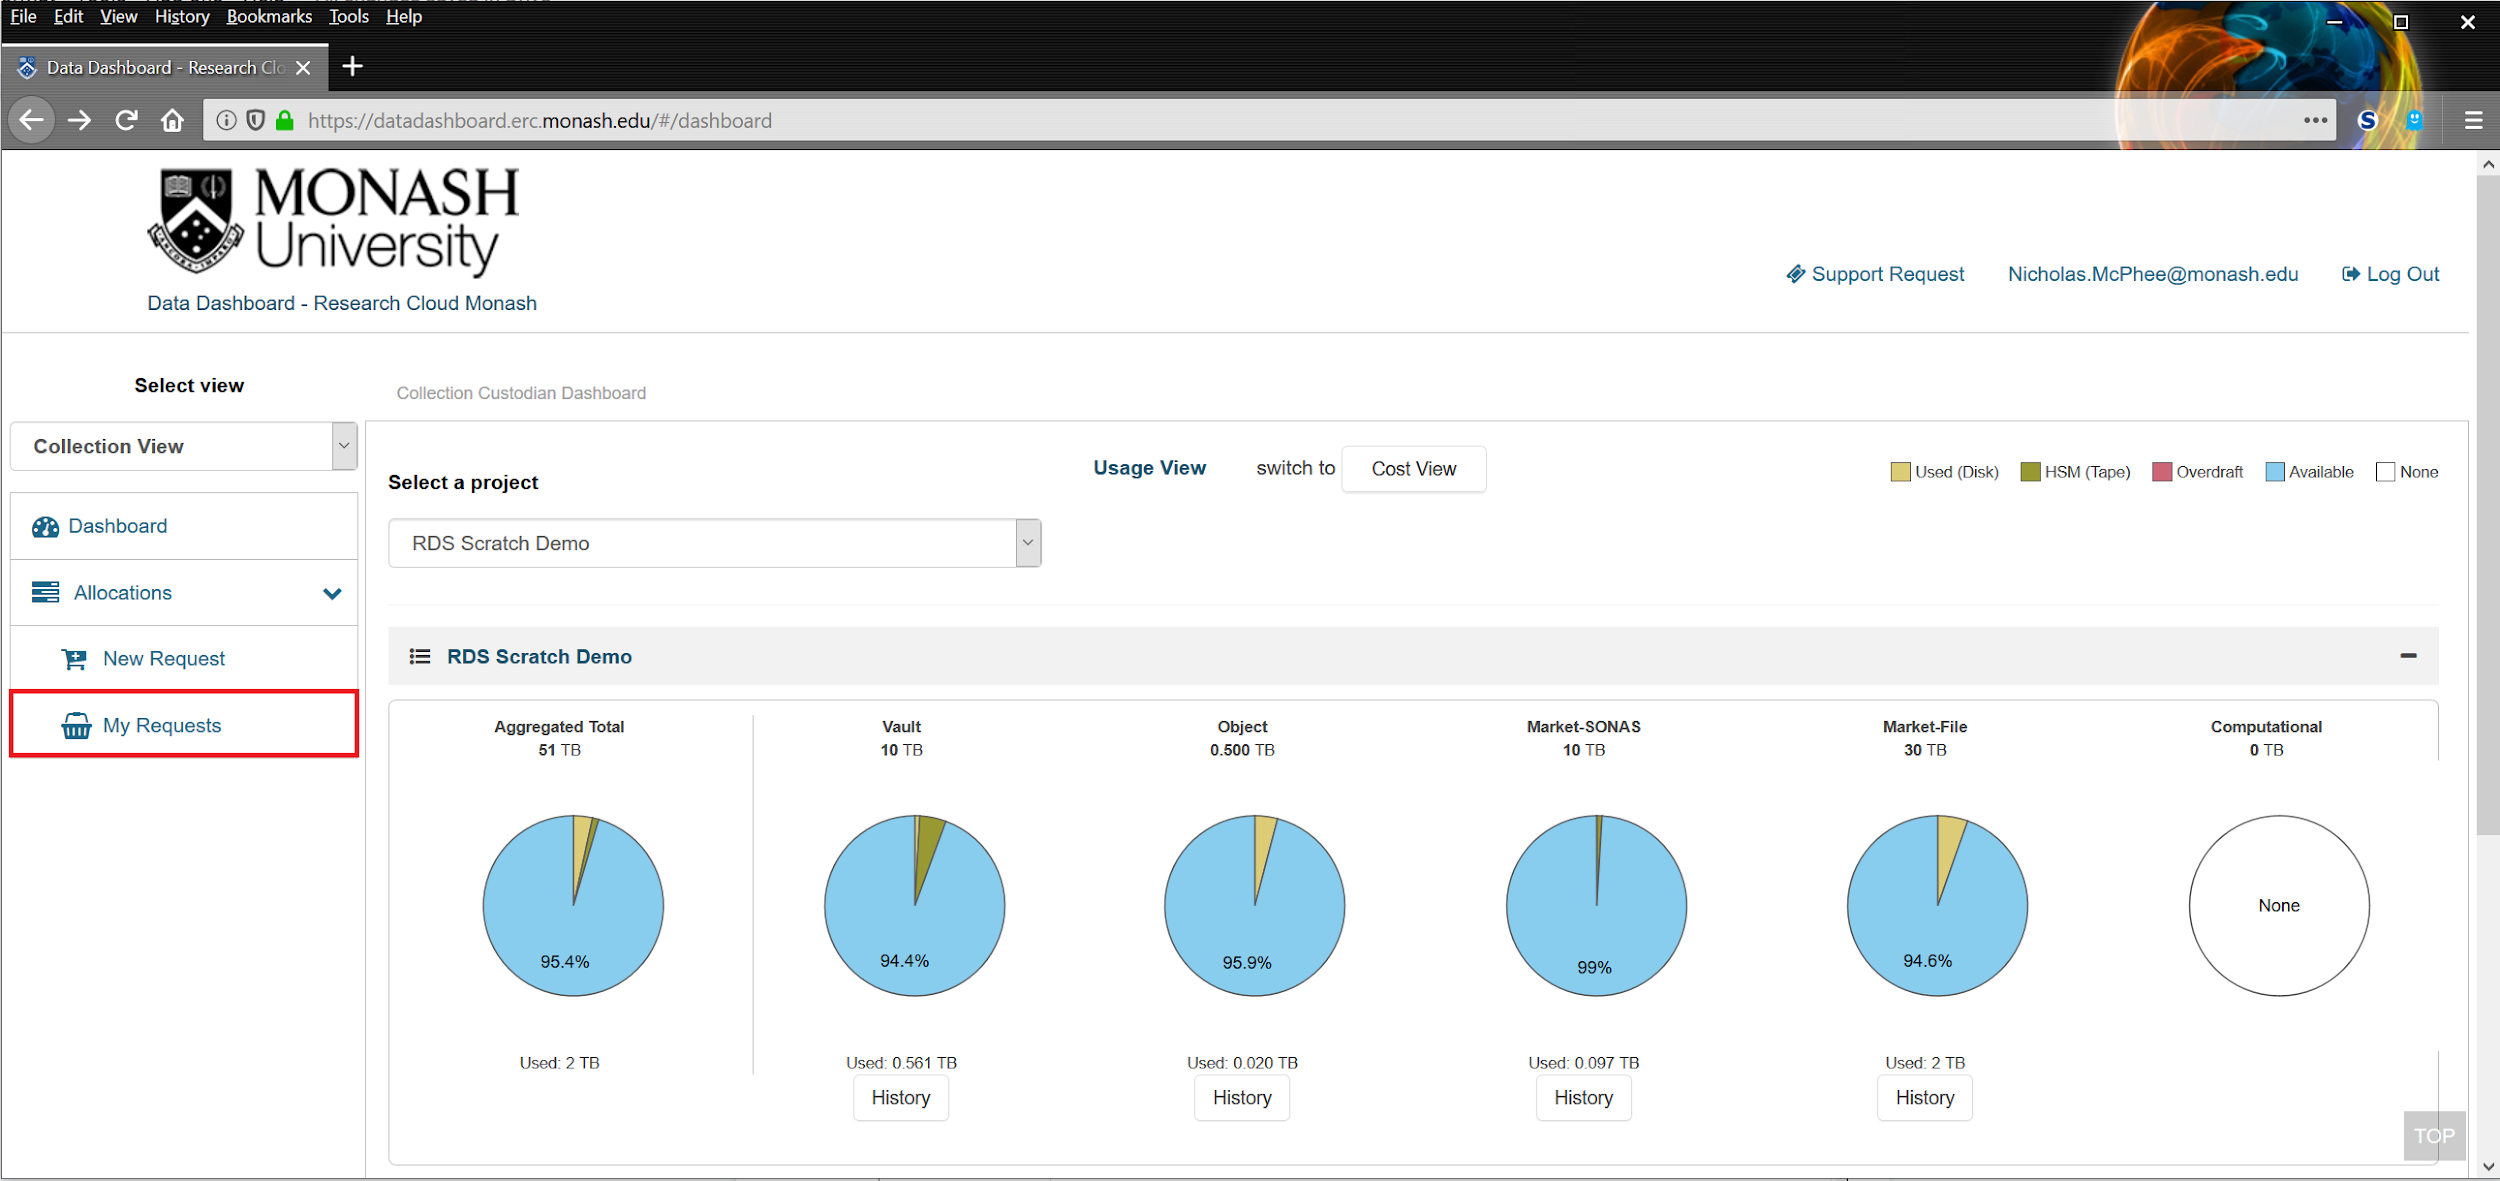Image resolution: width=2500 pixels, height=1181 pixels.
Task: Switch to Cost View
Action: click(1413, 469)
